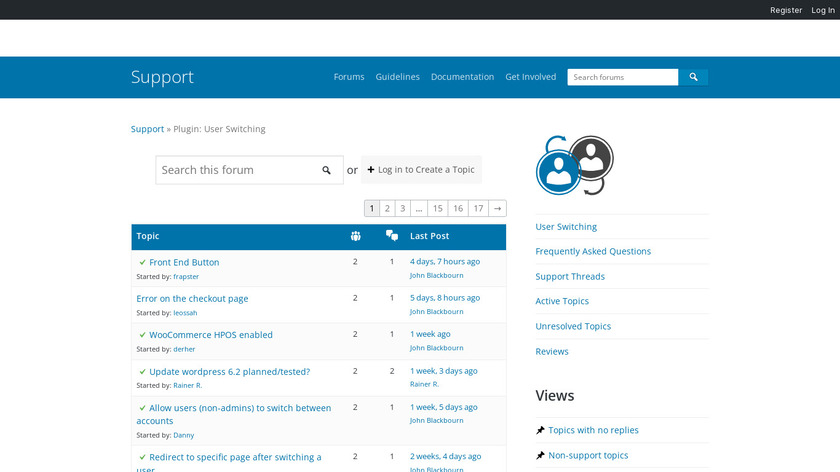This screenshot has height=472, width=840.
Task: Open the Forums menu item
Action: tap(349, 77)
